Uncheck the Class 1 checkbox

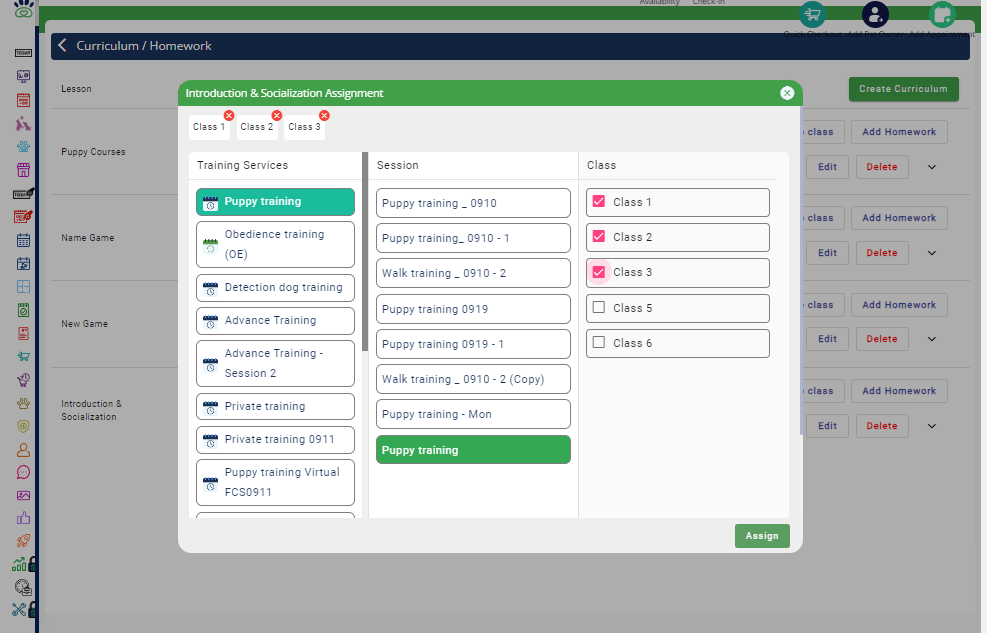click(599, 201)
